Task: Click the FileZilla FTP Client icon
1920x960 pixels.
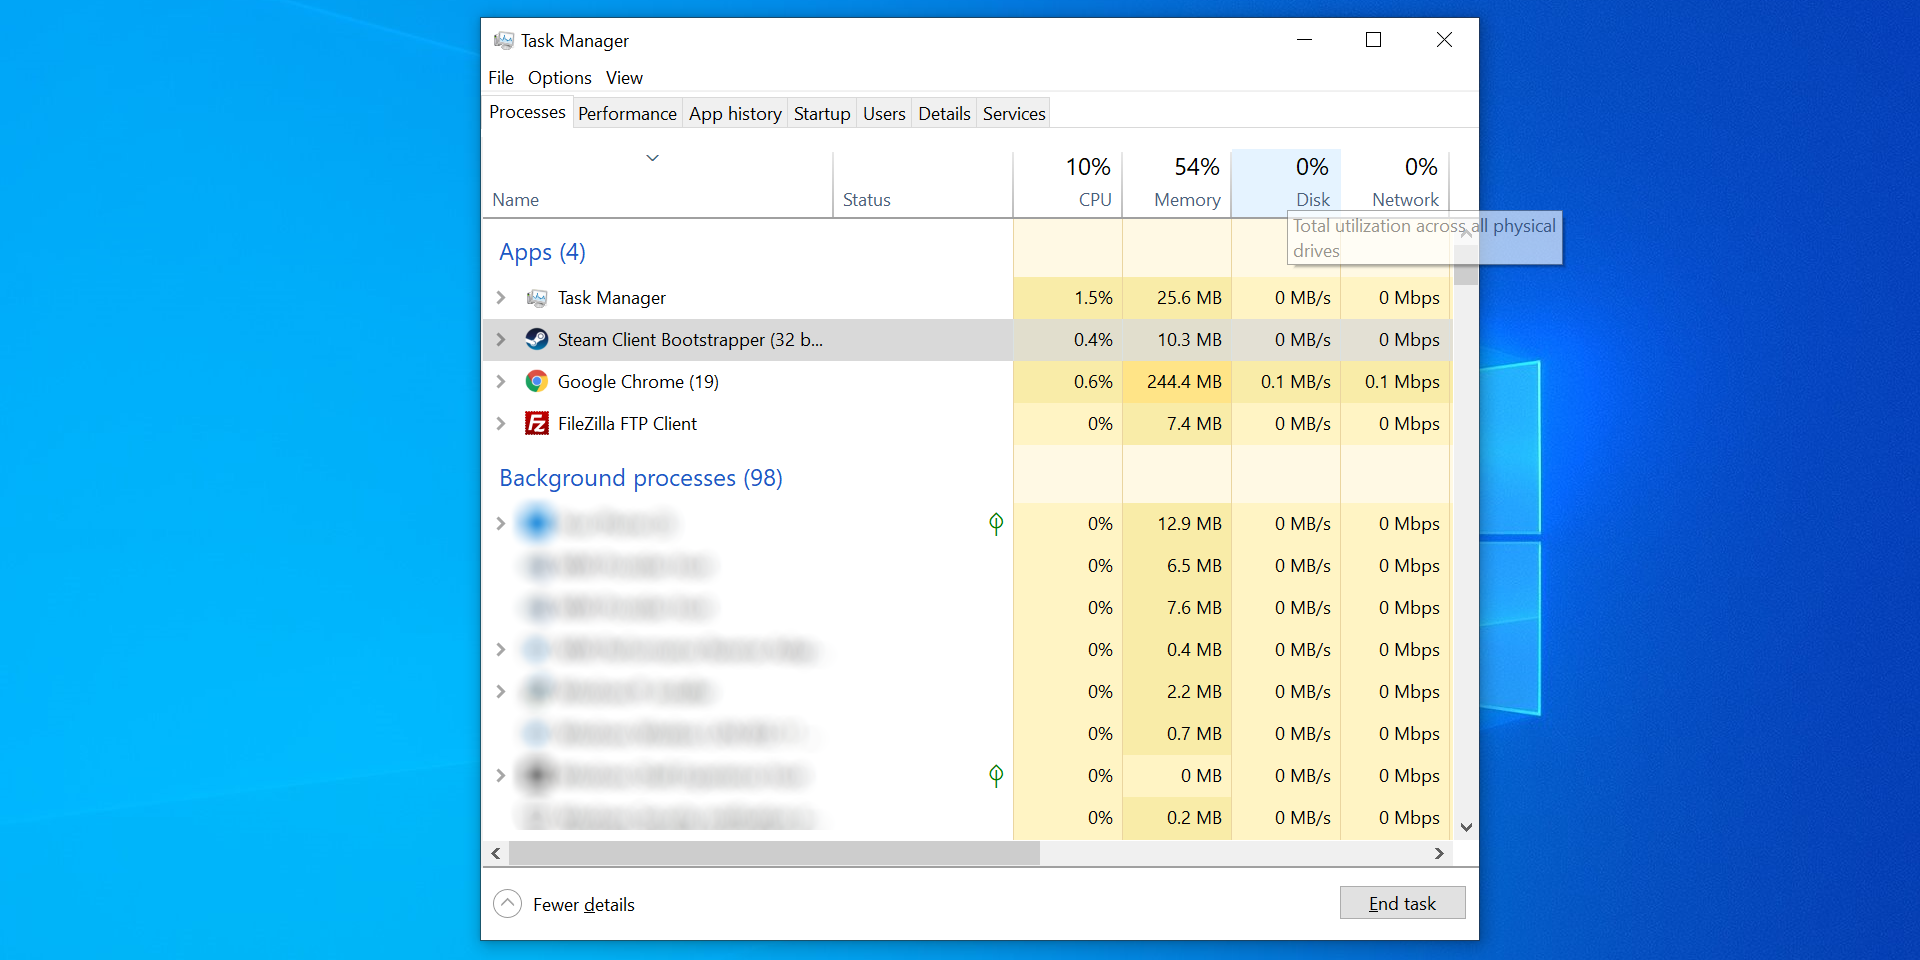Action: [x=536, y=423]
